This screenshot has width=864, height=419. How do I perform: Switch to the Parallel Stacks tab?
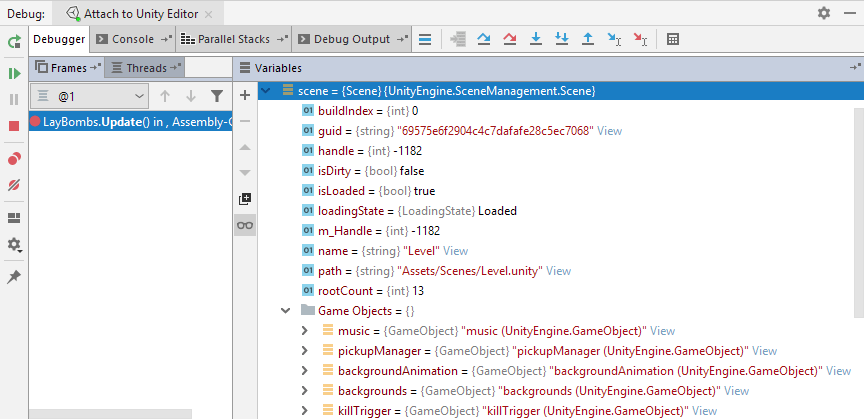[233, 39]
